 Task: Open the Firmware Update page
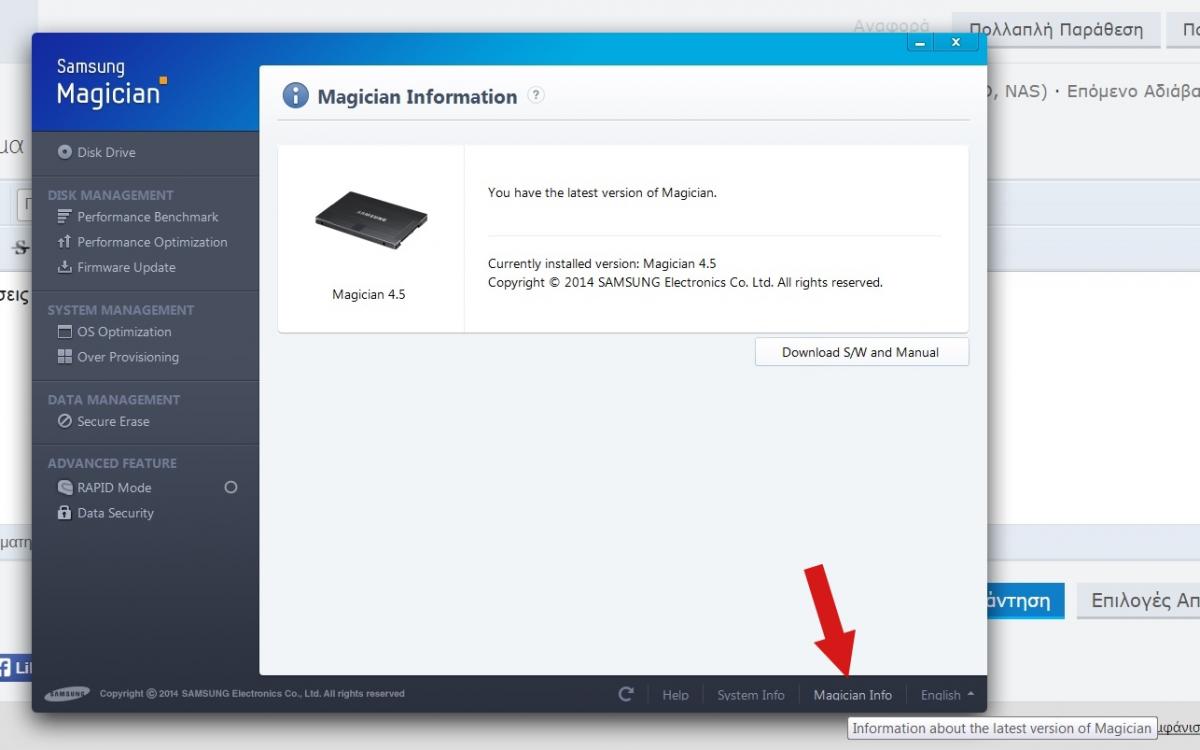point(116,267)
